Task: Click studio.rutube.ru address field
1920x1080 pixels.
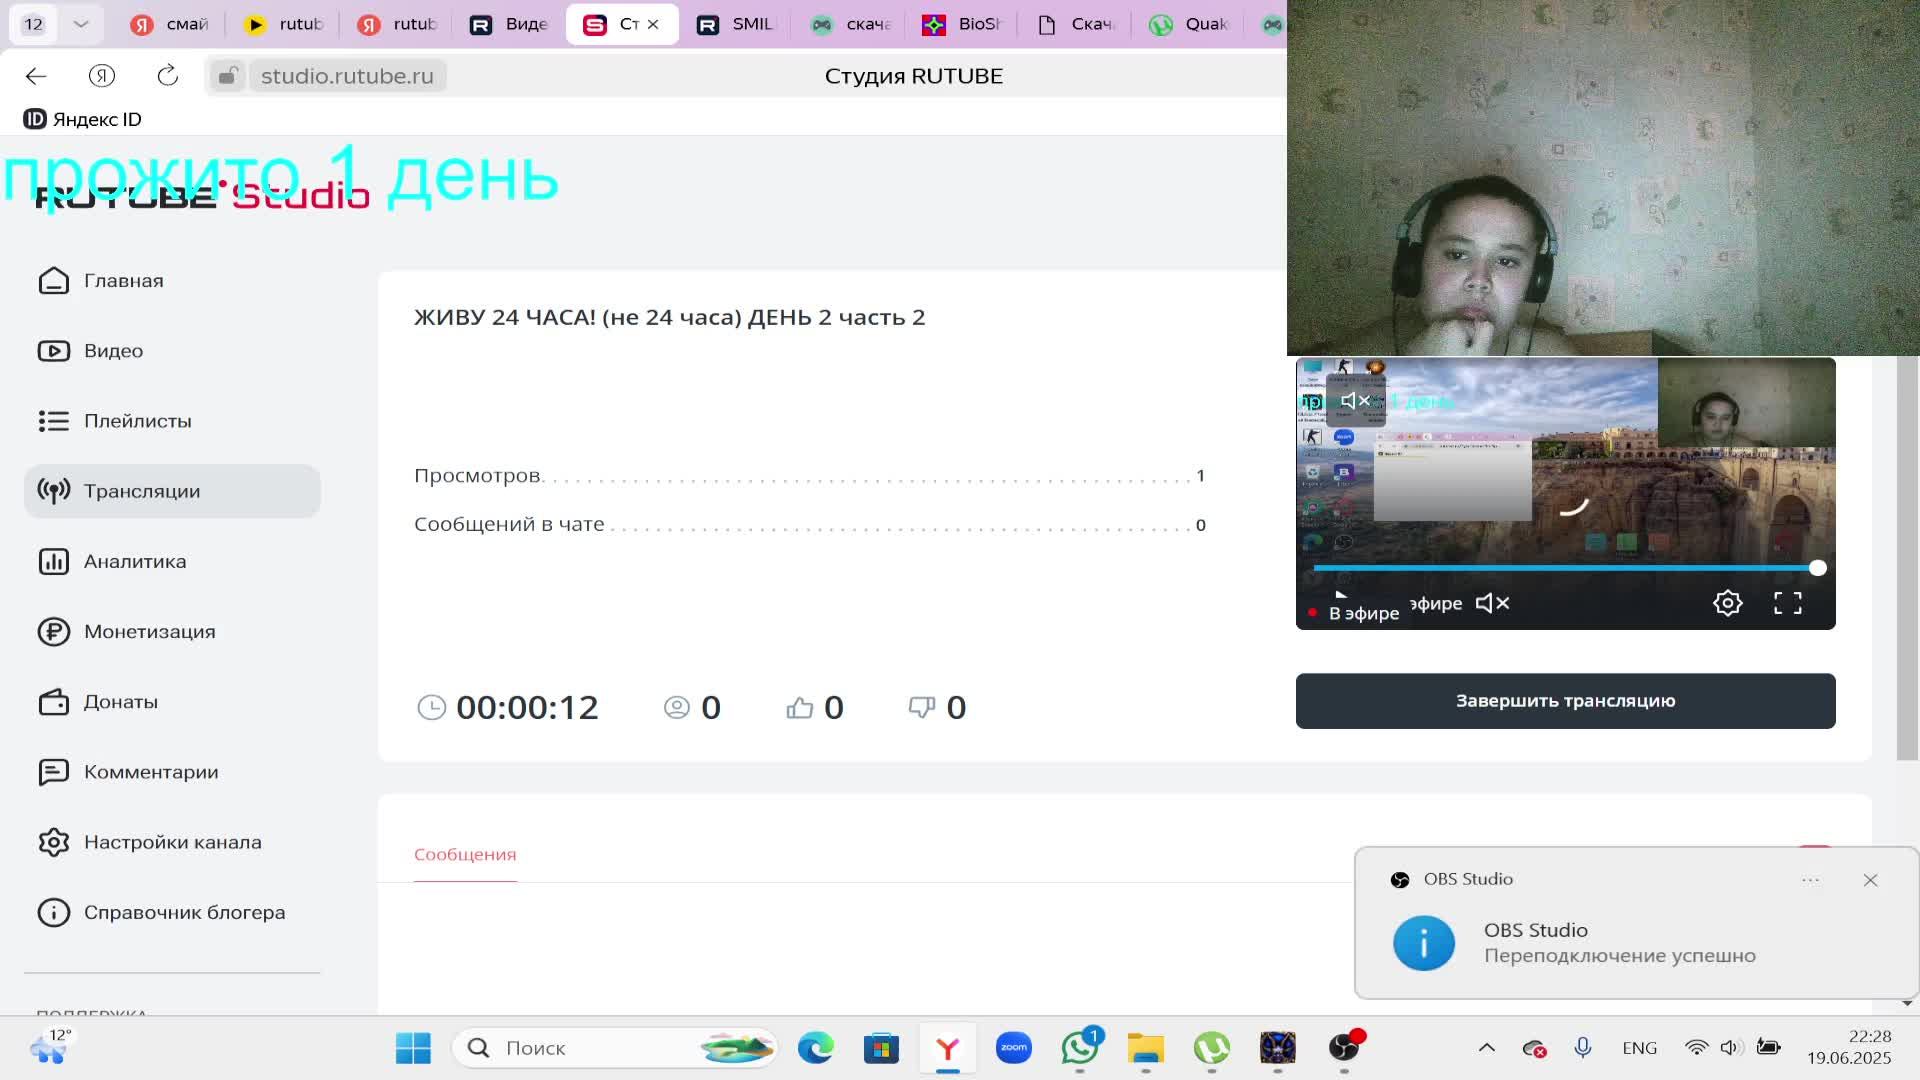Action: point(347,76)
